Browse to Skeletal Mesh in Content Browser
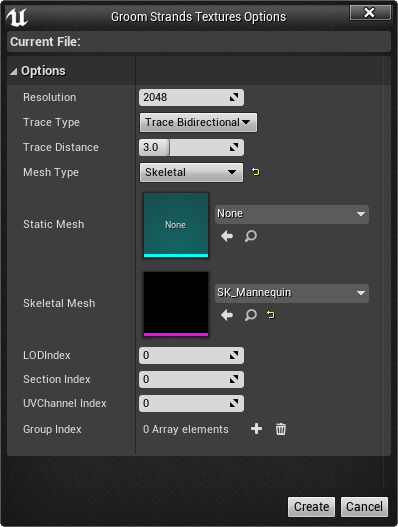398x527 pixels. [x=251, y=315]
